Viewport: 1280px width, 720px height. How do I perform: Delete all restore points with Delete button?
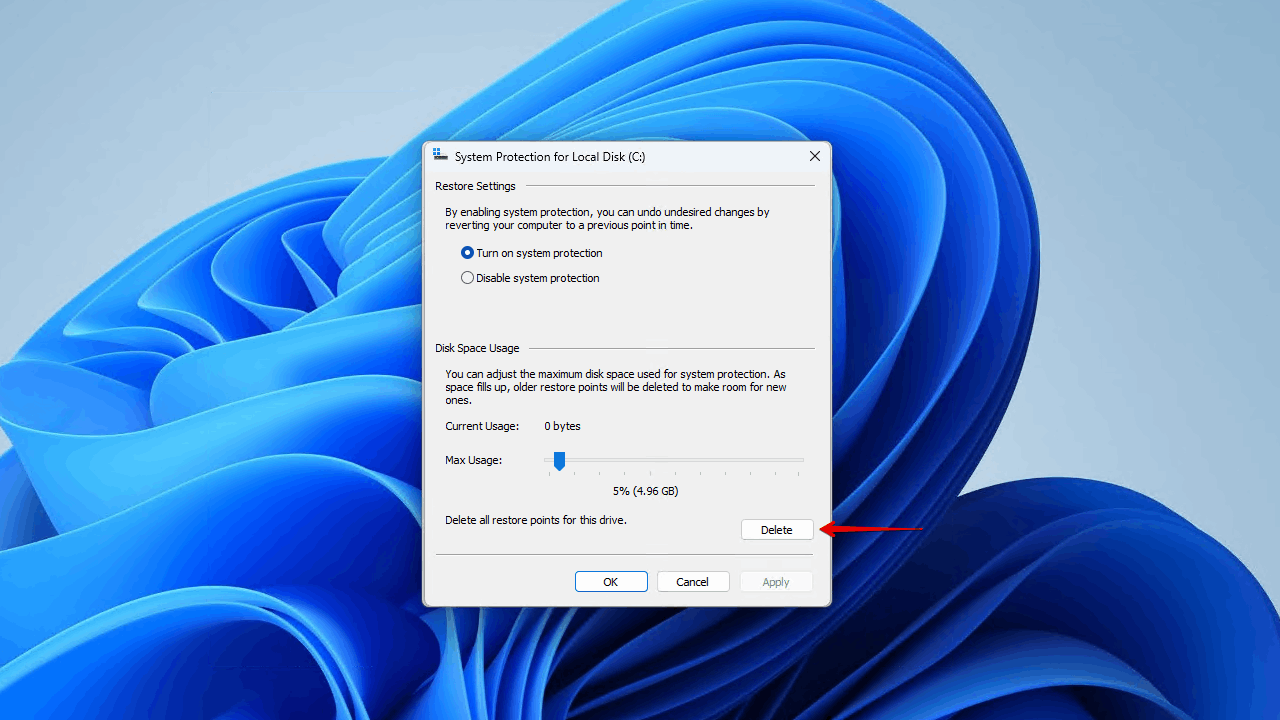[x=777, y=530]
